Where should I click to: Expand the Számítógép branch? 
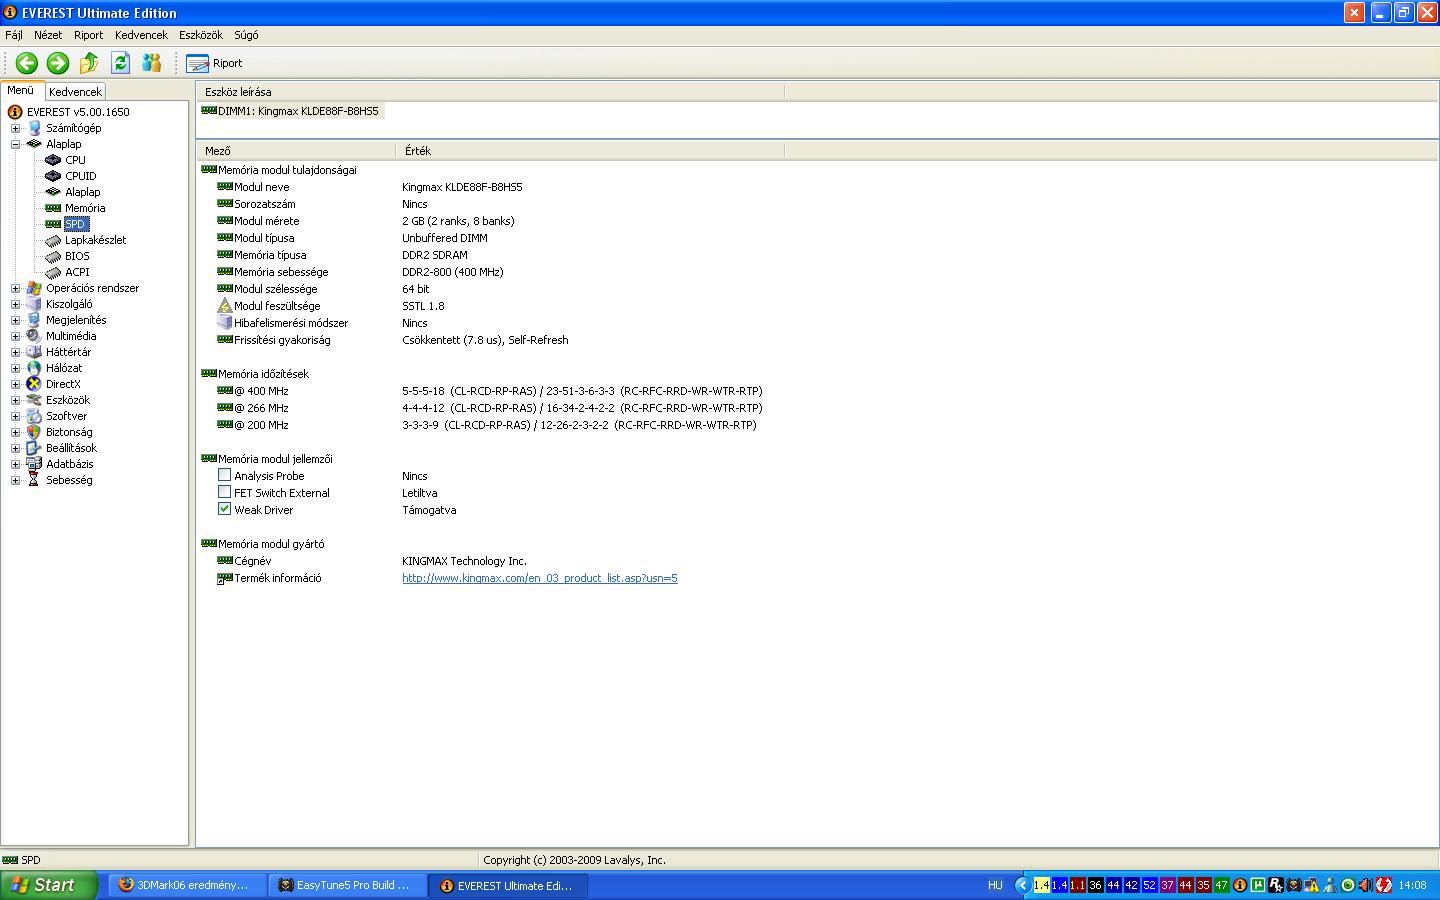coord(15,128)
